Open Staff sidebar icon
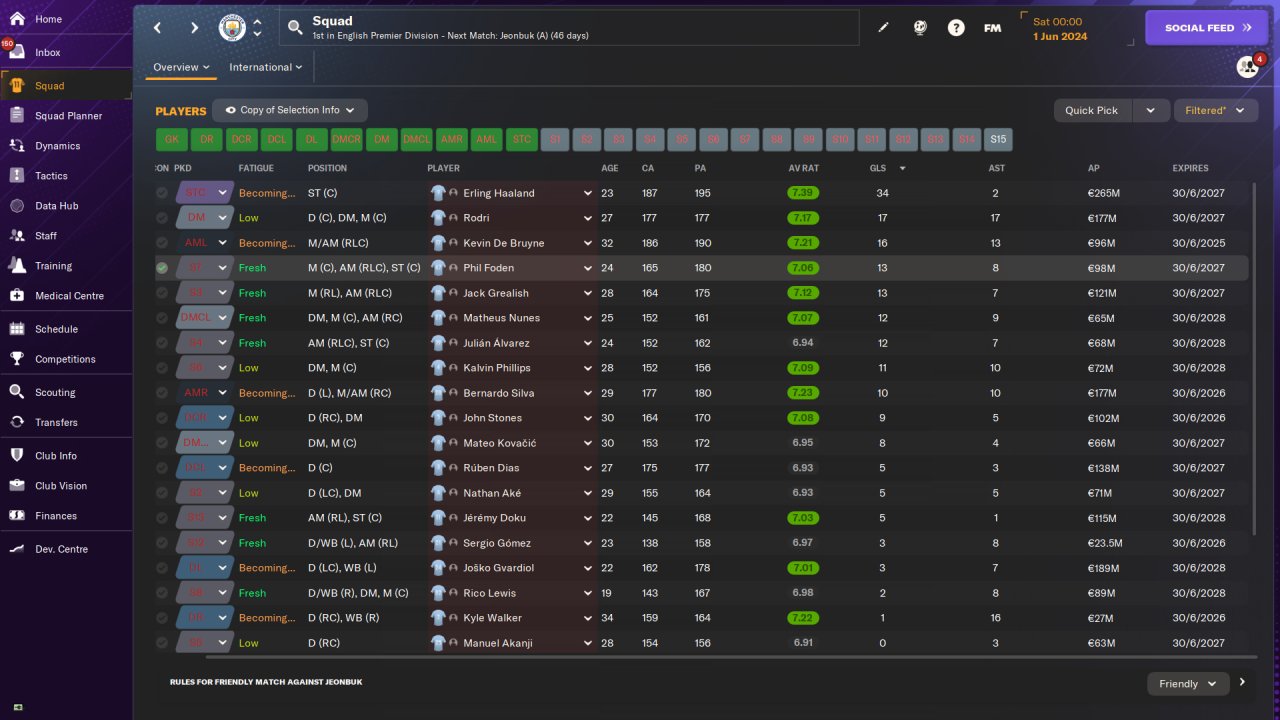Image resolution: width=1280 pixels, height=720 pixels. (17, 236)
